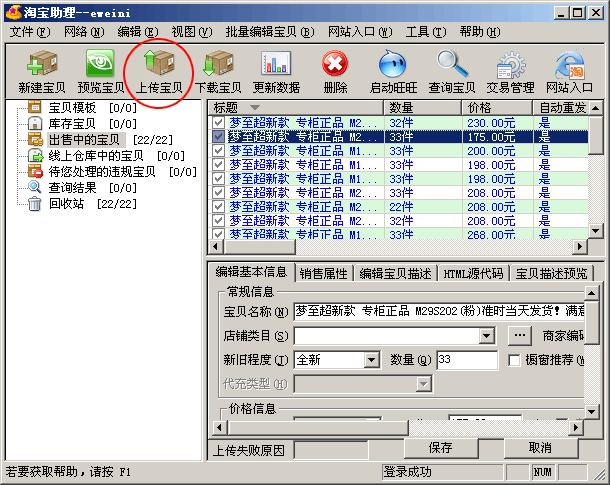Screen dimensions: 610x485
Task: Switch to HTML源代码 tab
Action: (x=473, y=273)
